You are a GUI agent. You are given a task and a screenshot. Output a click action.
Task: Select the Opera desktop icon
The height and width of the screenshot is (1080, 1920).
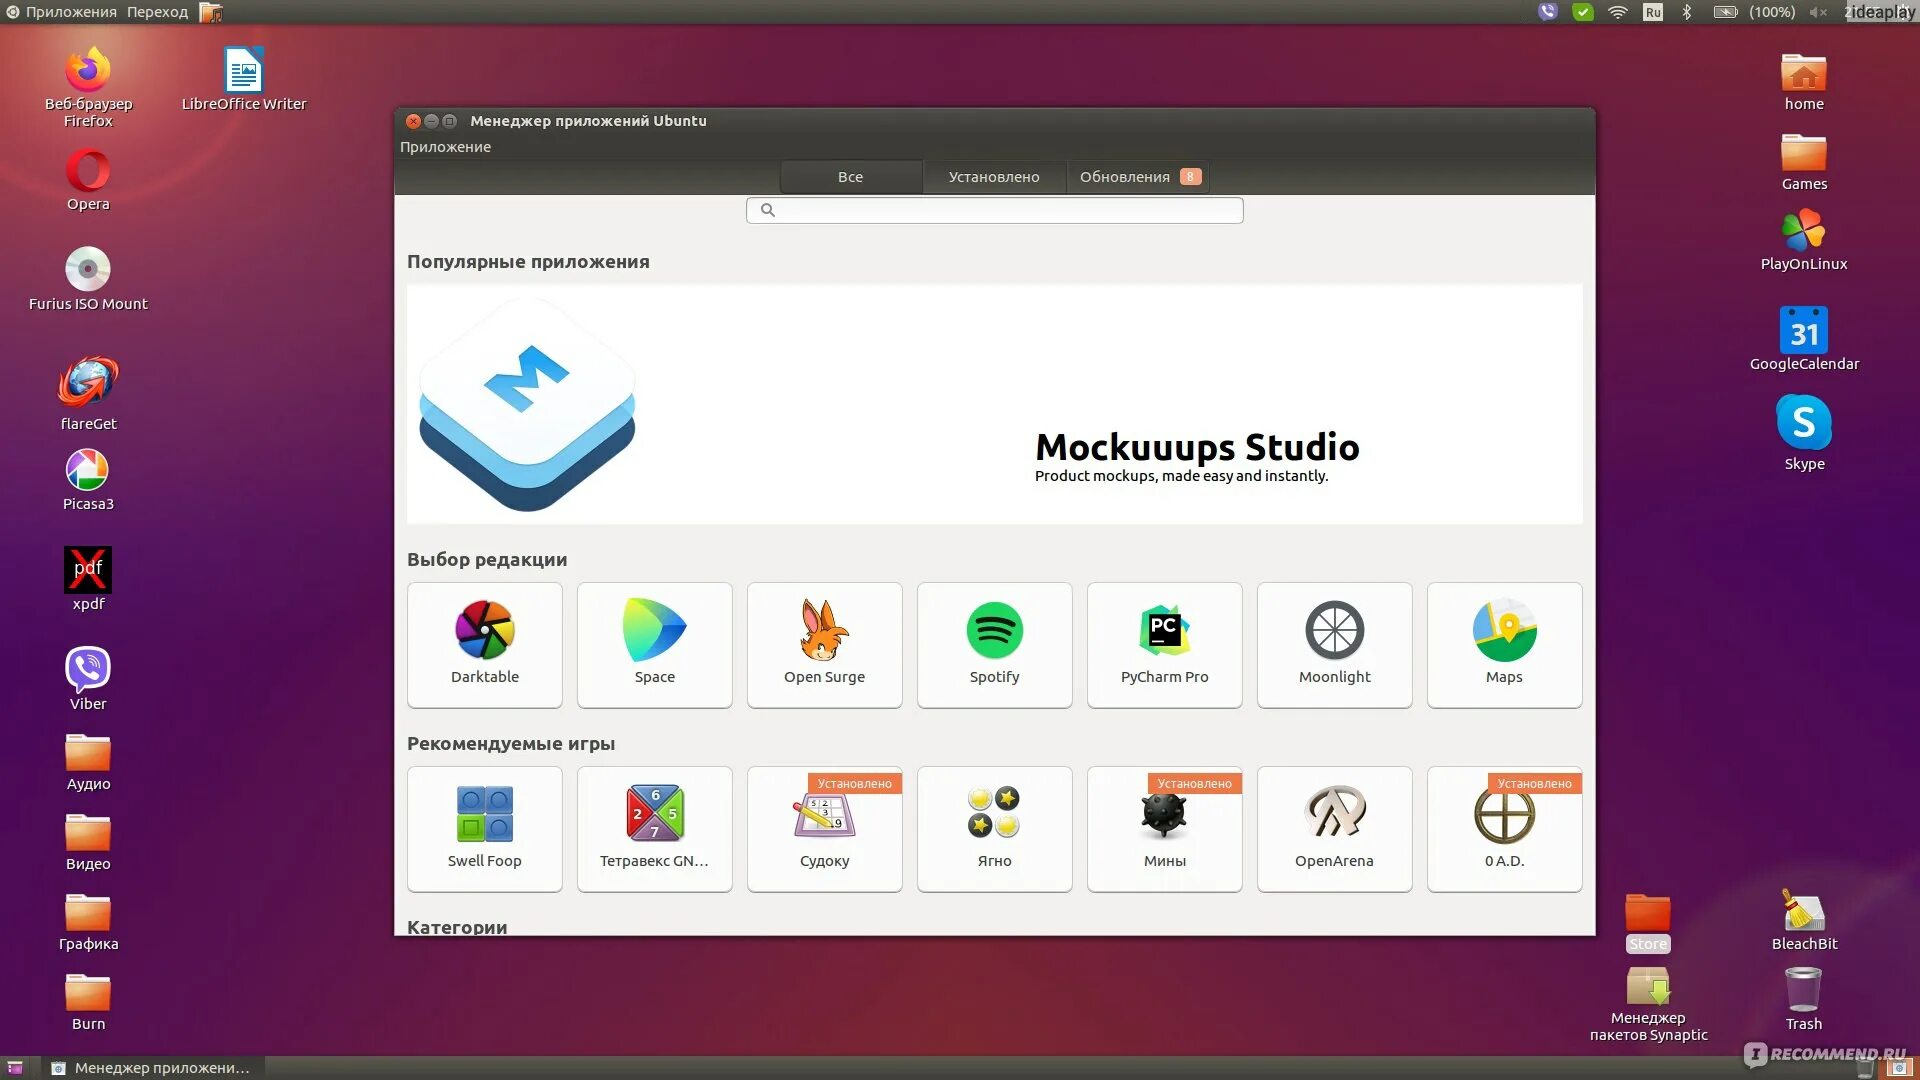[x=88, y=180]
